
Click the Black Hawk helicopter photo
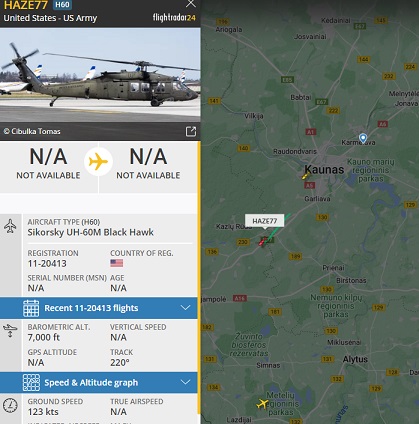pos(100,75)
